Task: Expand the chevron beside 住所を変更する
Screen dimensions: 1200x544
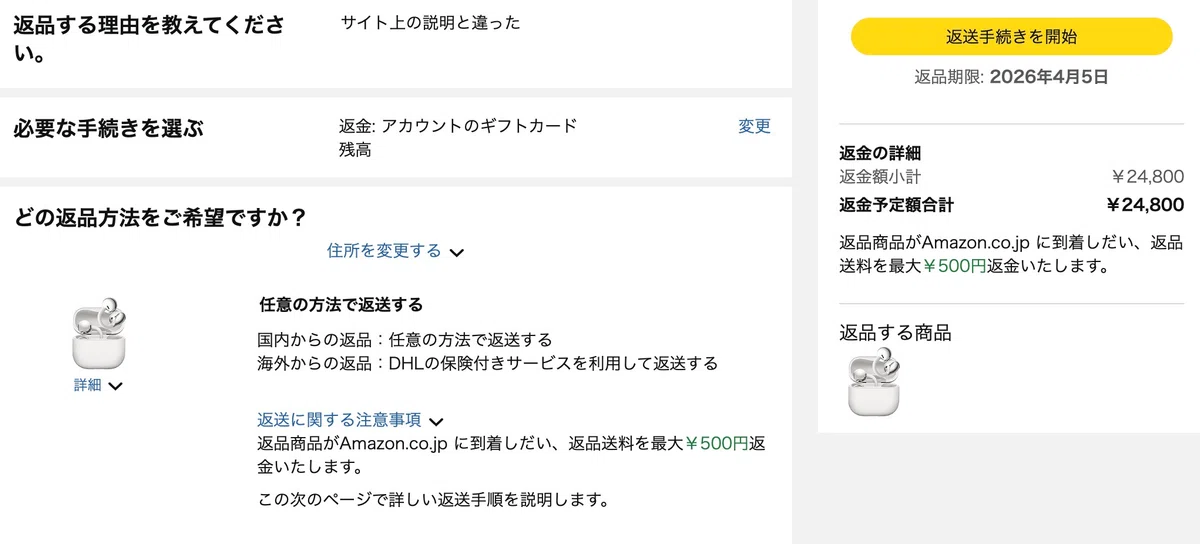Action: click(x=456, y=253)
